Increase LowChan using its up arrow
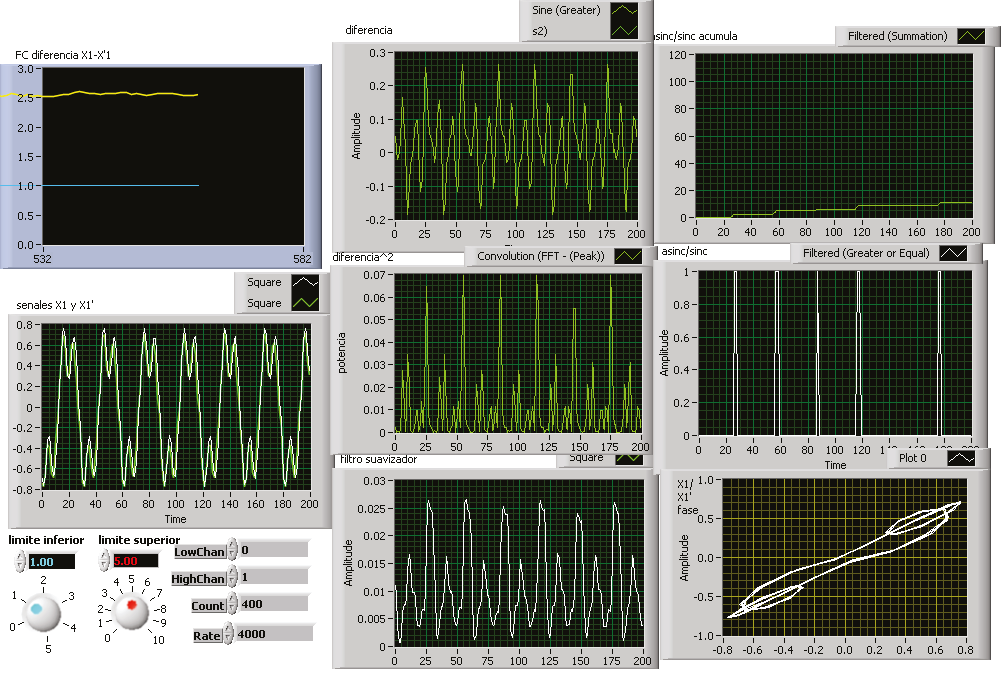 tap(233, 545)
